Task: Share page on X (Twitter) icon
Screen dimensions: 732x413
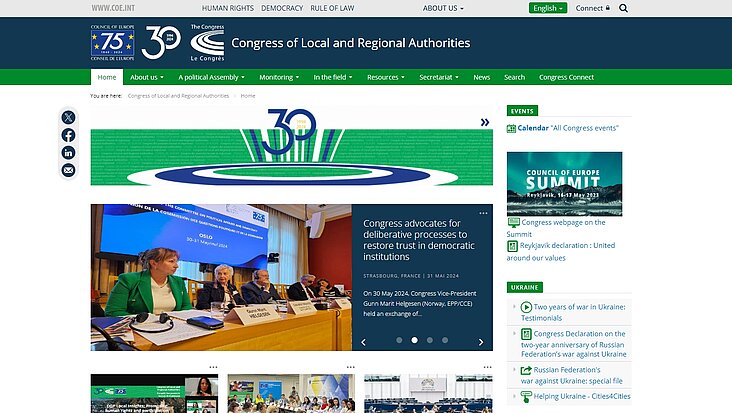Action: [x=68, y=117]
